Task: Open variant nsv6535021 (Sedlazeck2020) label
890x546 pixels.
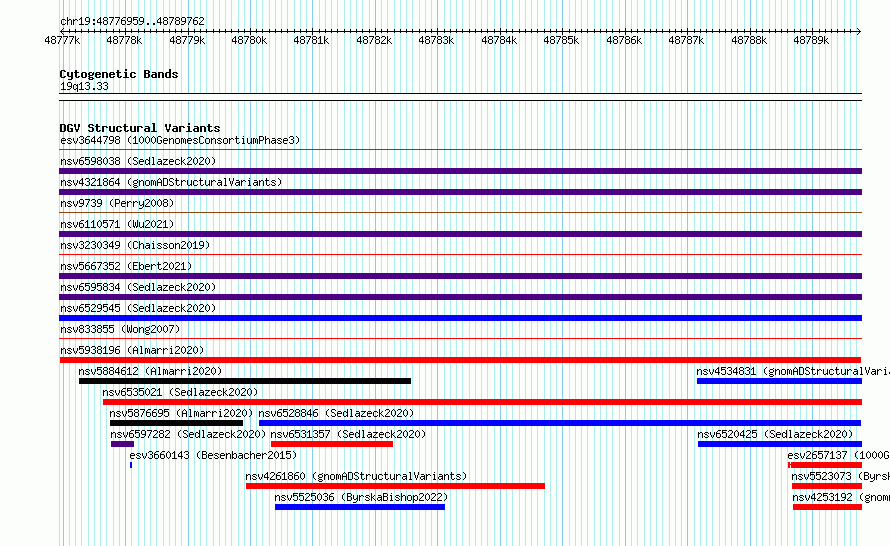Action: (180, 392)
